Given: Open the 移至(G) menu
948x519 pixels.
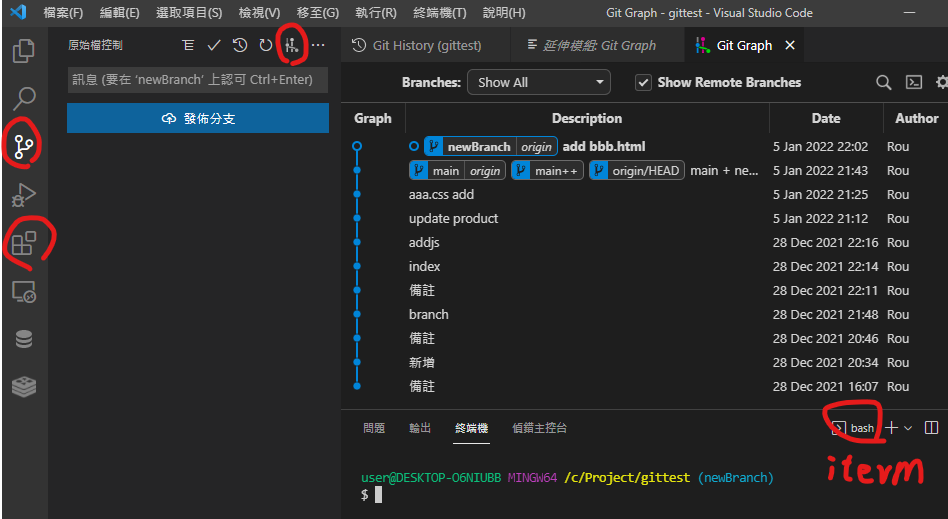Looking at the screenshot, I should click(318, 13).
